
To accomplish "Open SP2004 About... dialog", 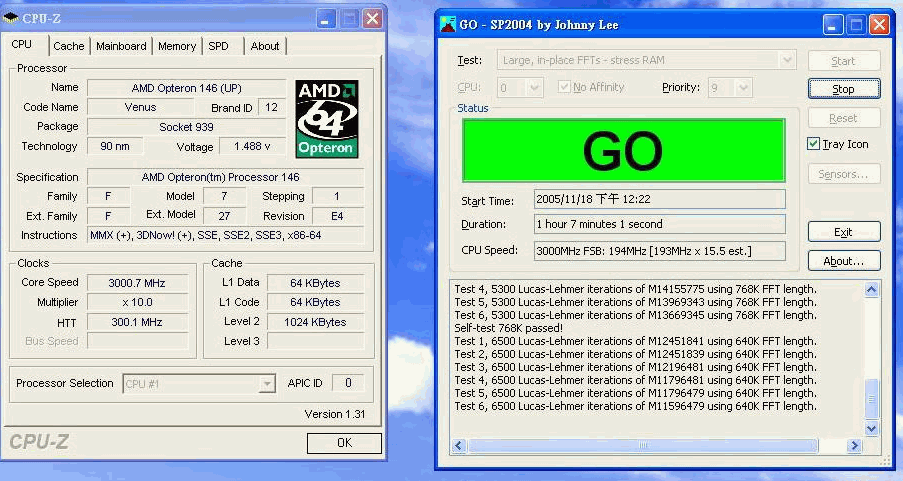I will click(x=844, y=261).
